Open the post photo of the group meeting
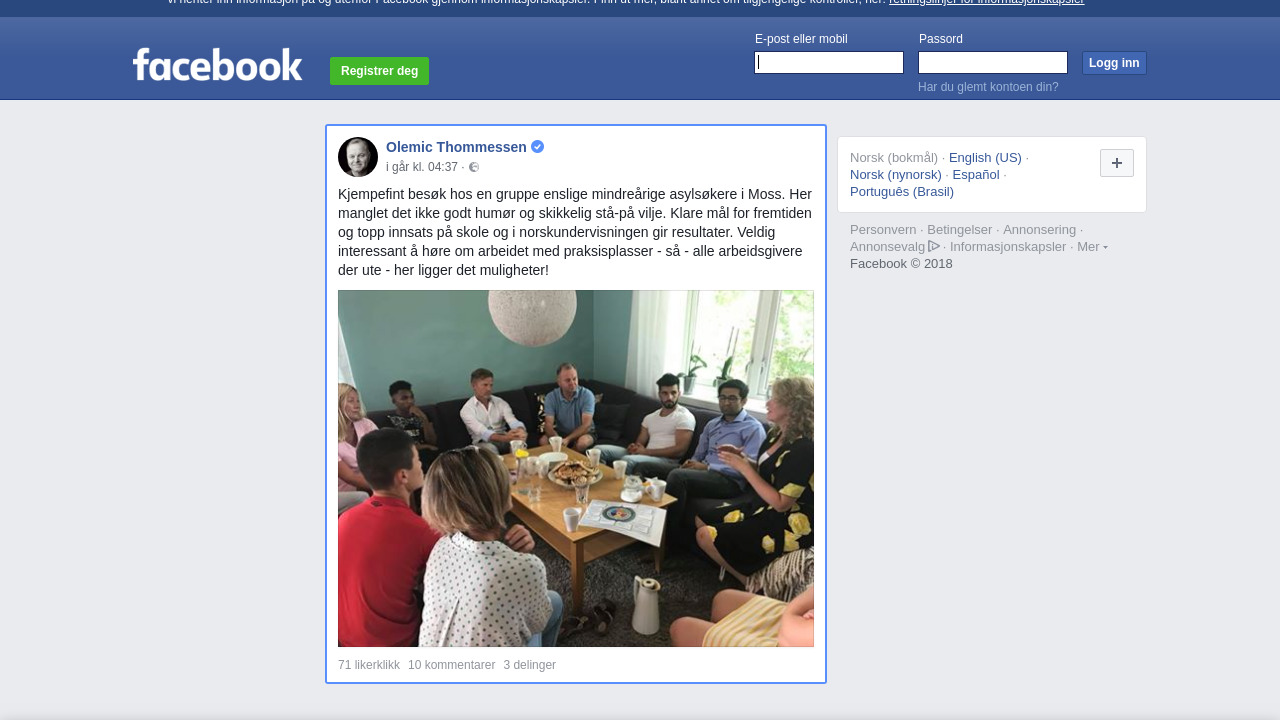 pyautogui.click(x=576, y=468)
